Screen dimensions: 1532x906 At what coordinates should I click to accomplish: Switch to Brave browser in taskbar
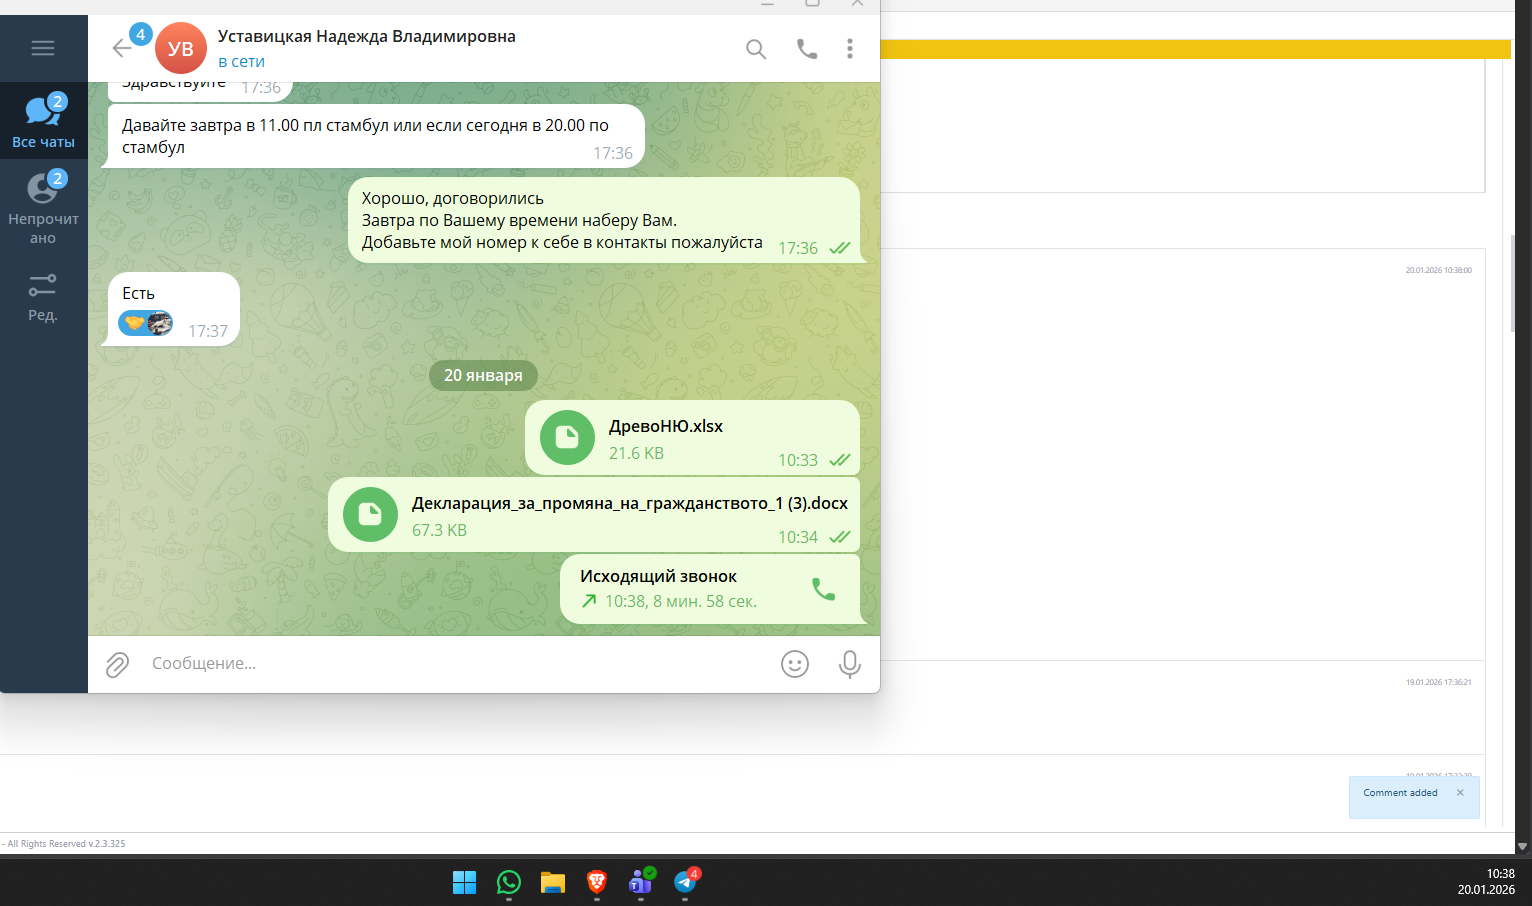click(597, 882)
